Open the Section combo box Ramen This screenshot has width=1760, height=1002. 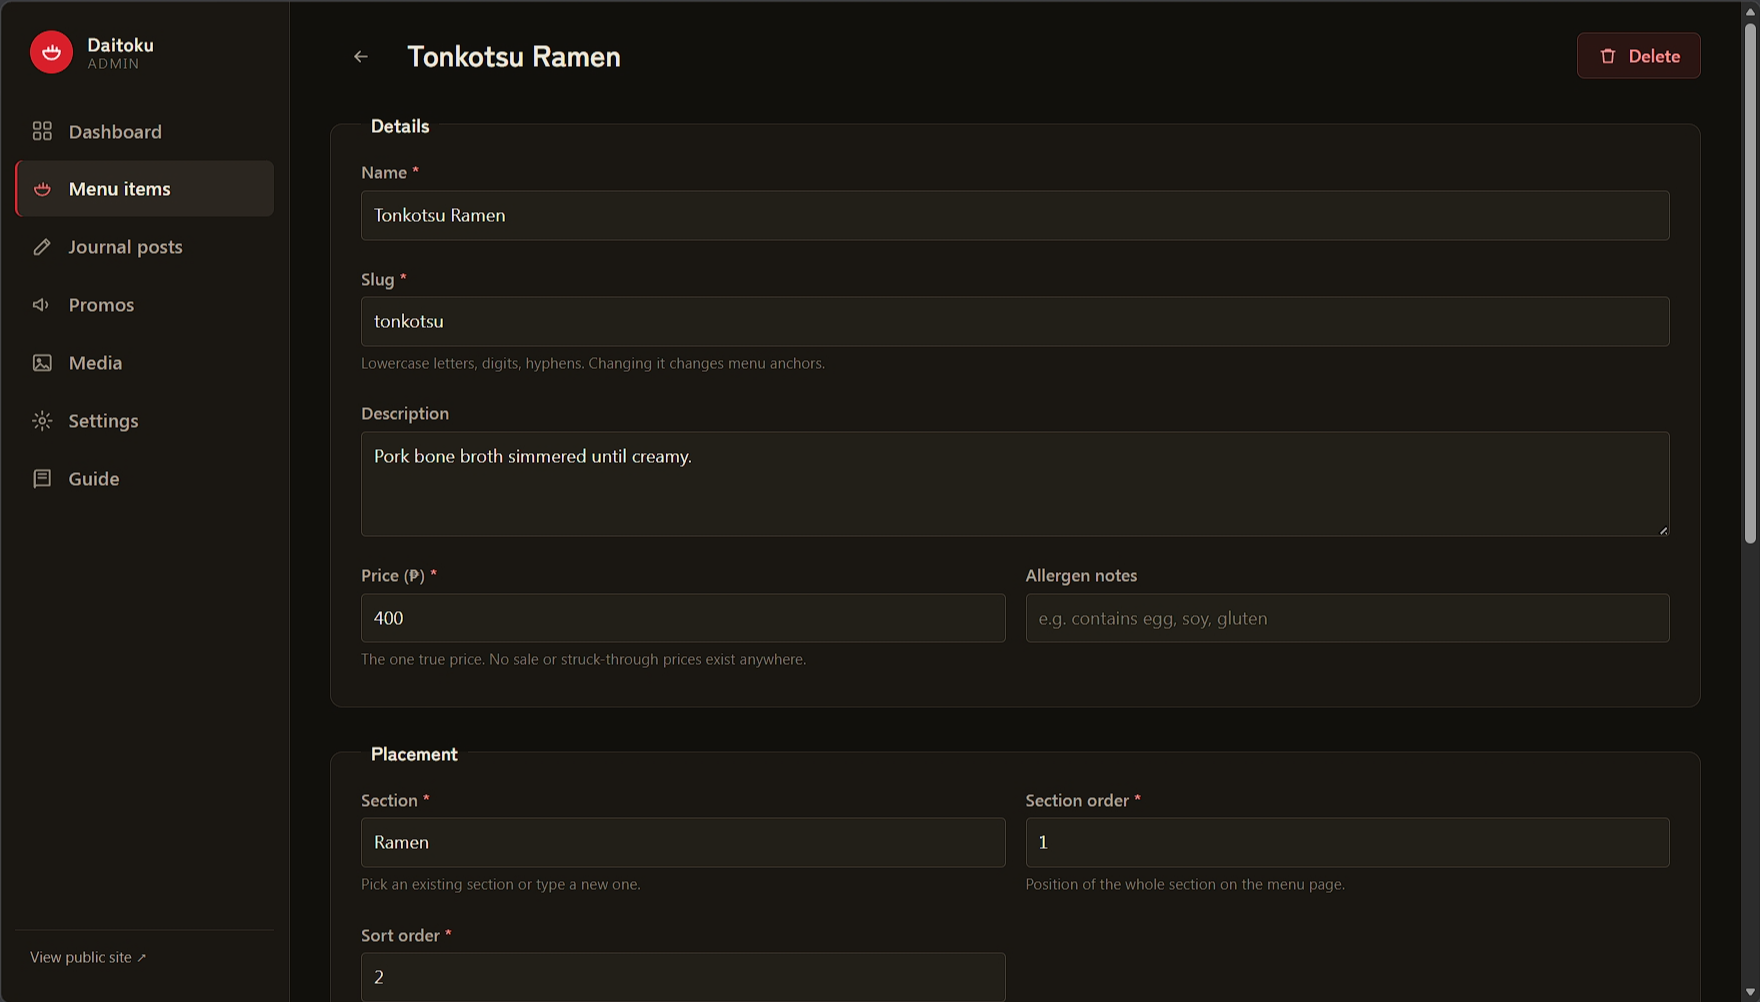683,842
